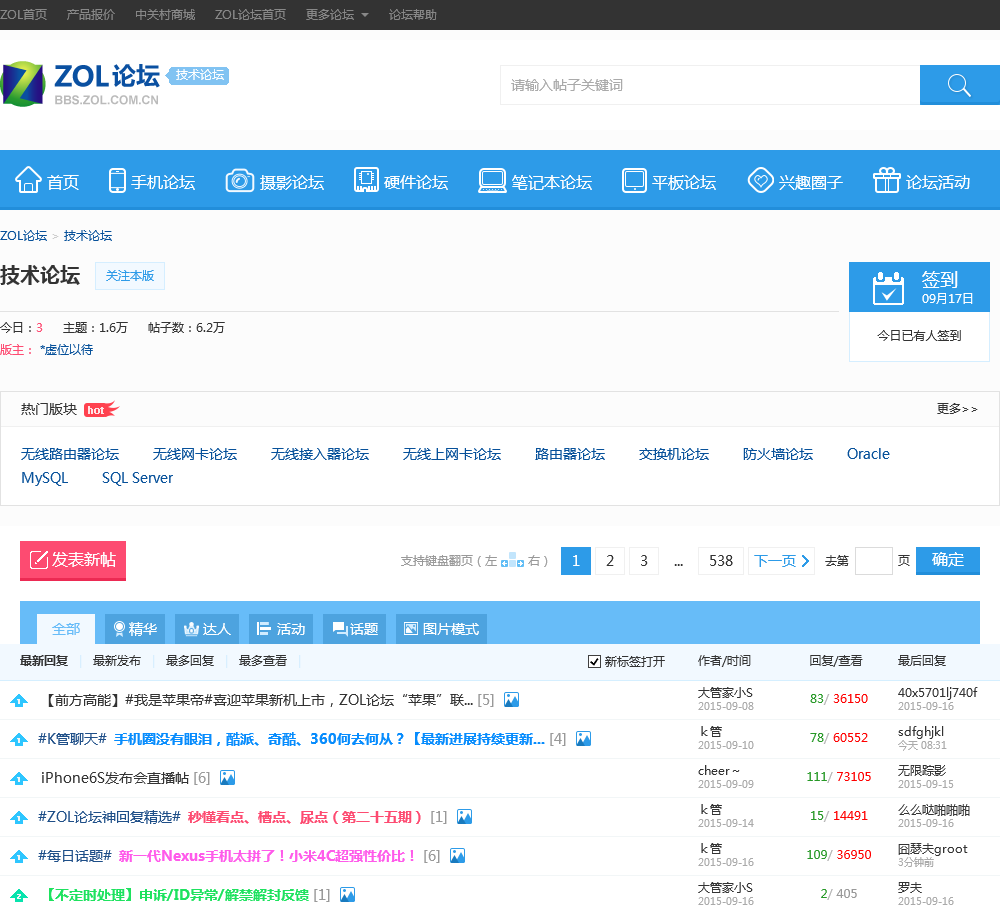This screenshot has height=909, width=1000.
Task: Open 无线路由器论坛 link
Action: click(x=70, y=454)
